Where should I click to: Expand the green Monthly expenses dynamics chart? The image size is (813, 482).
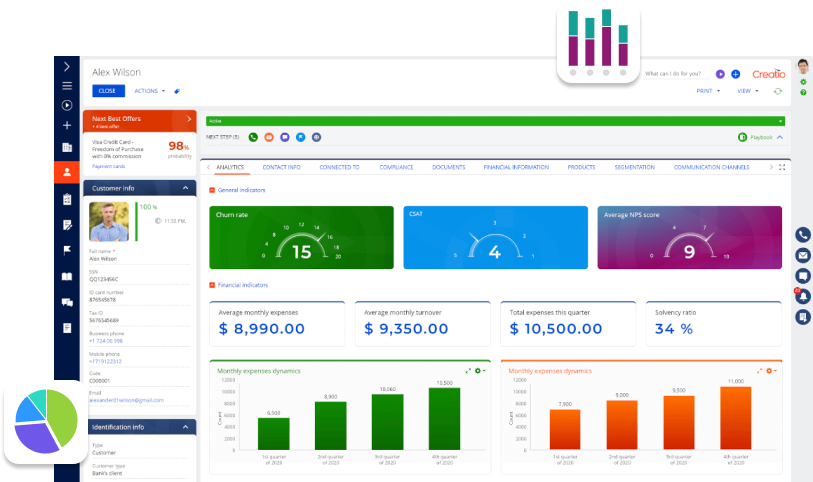click(x=468, y=371)
